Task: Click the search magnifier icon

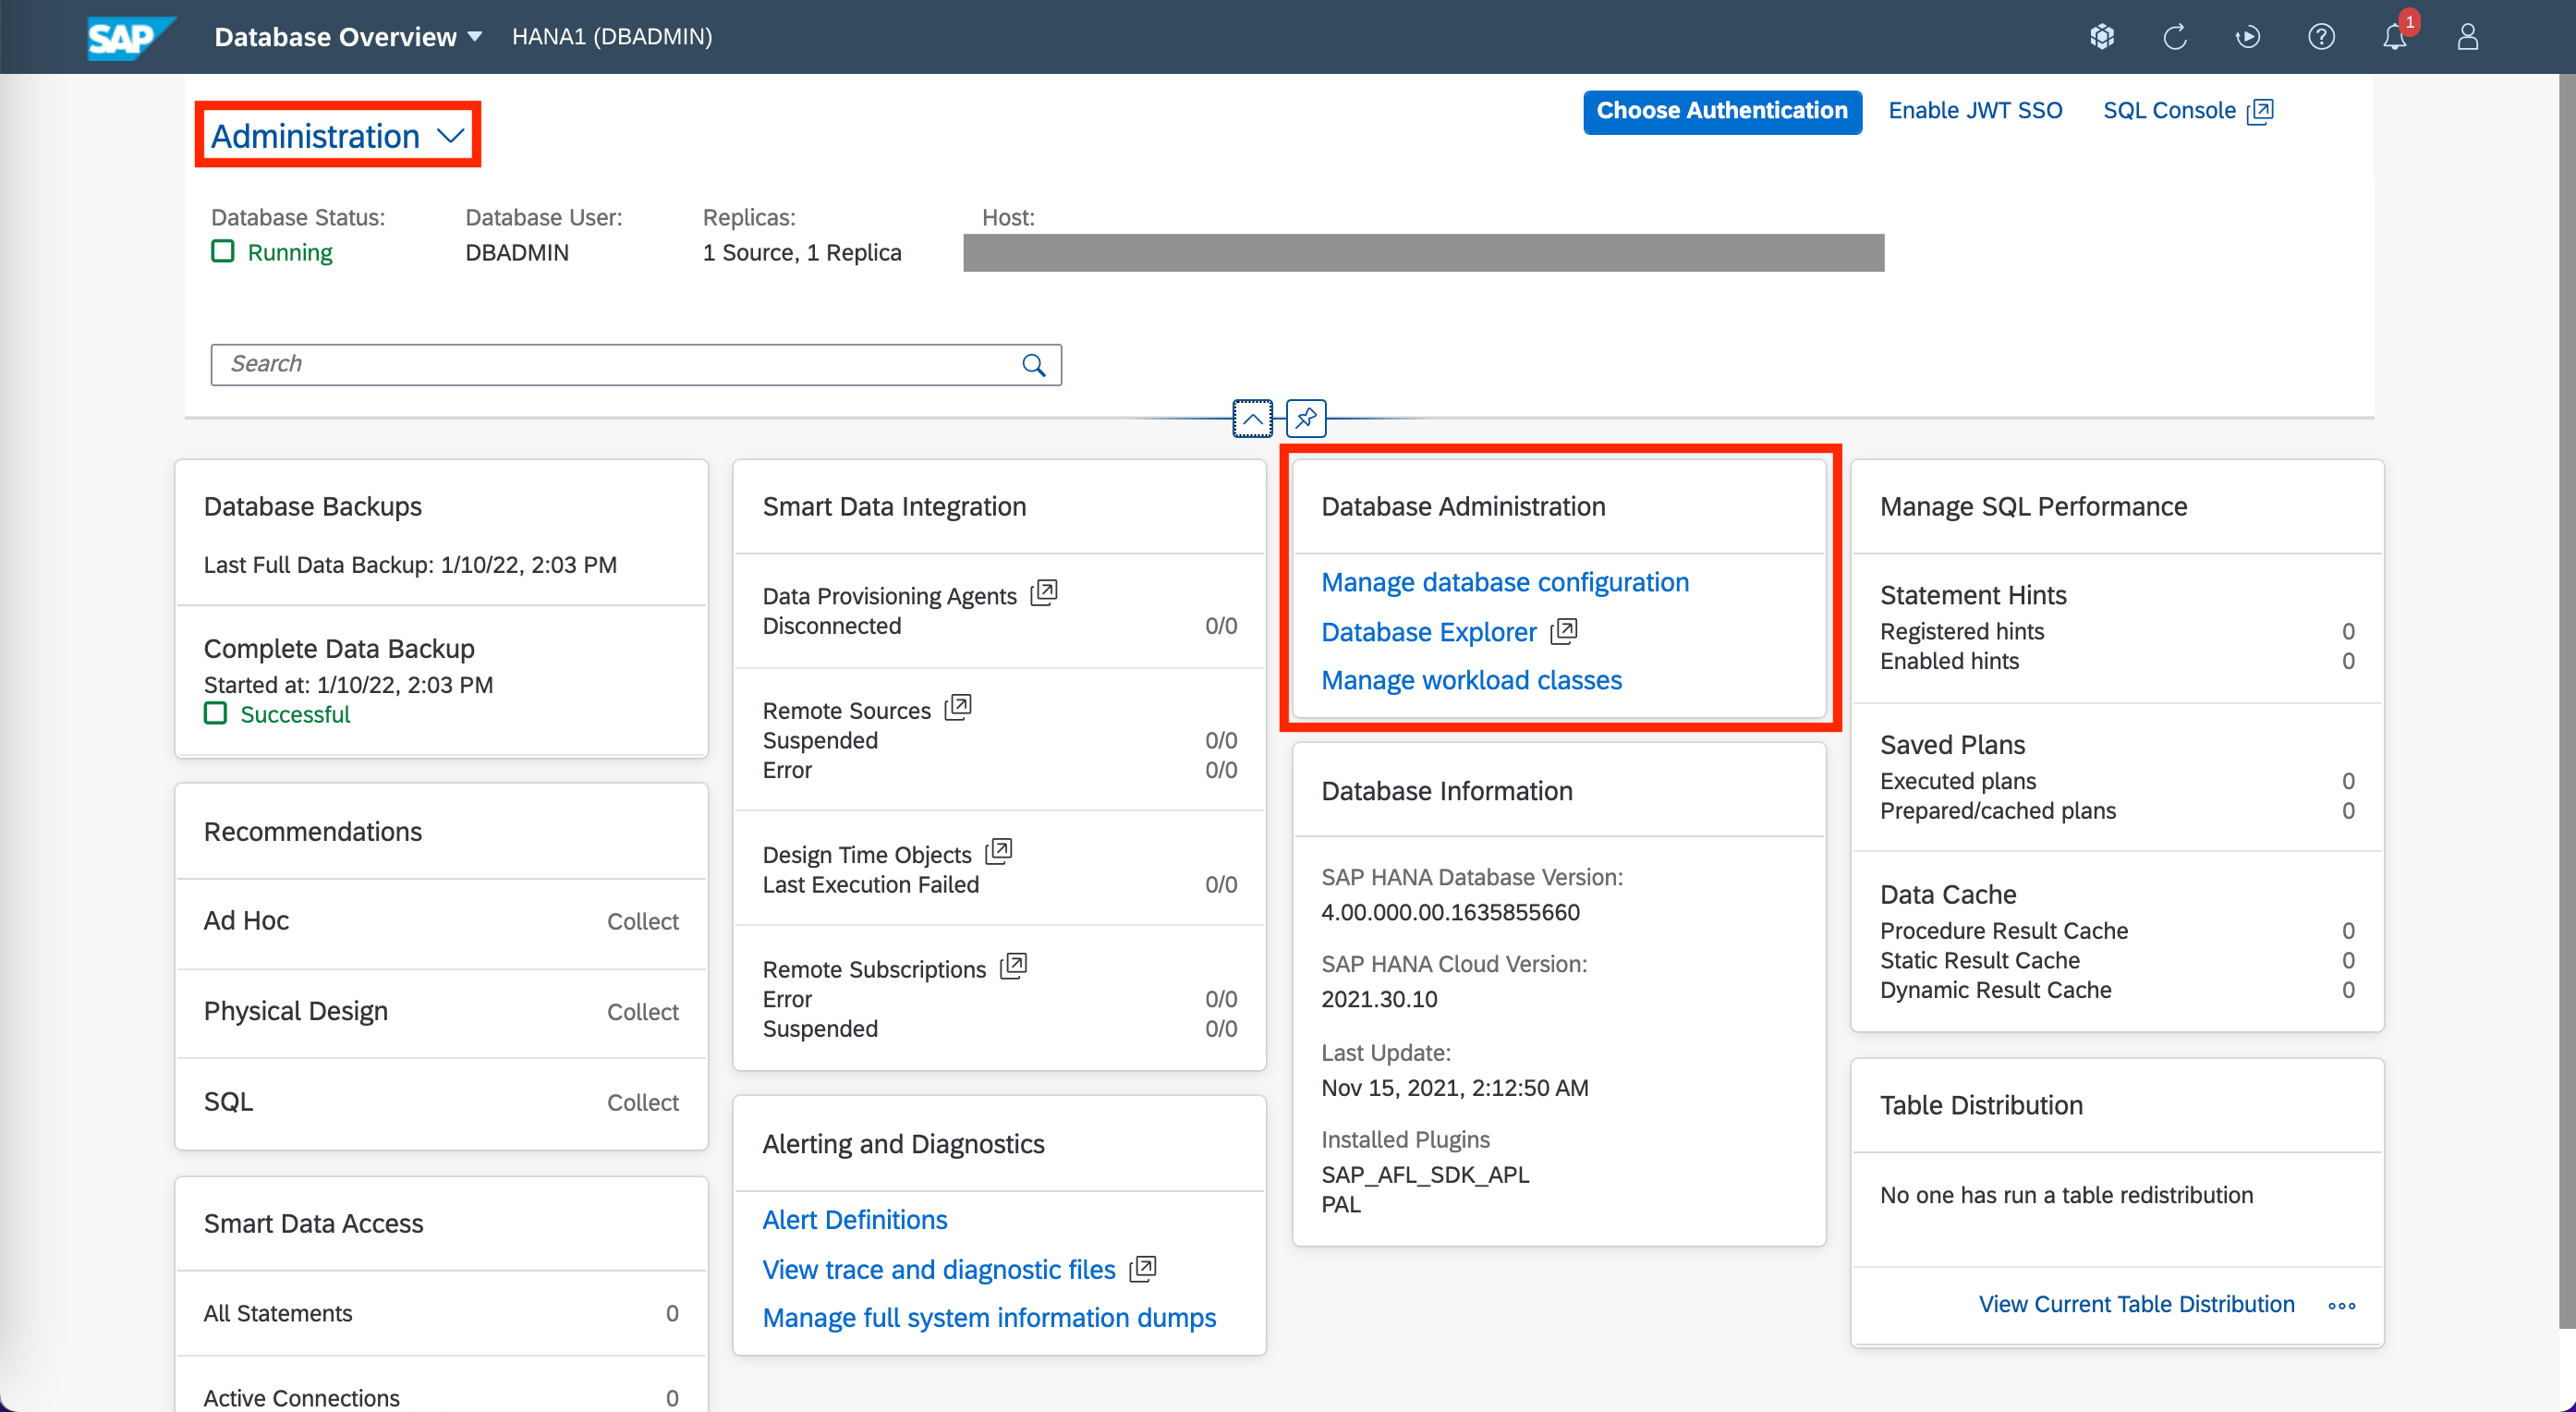Action: (1034, 365)
